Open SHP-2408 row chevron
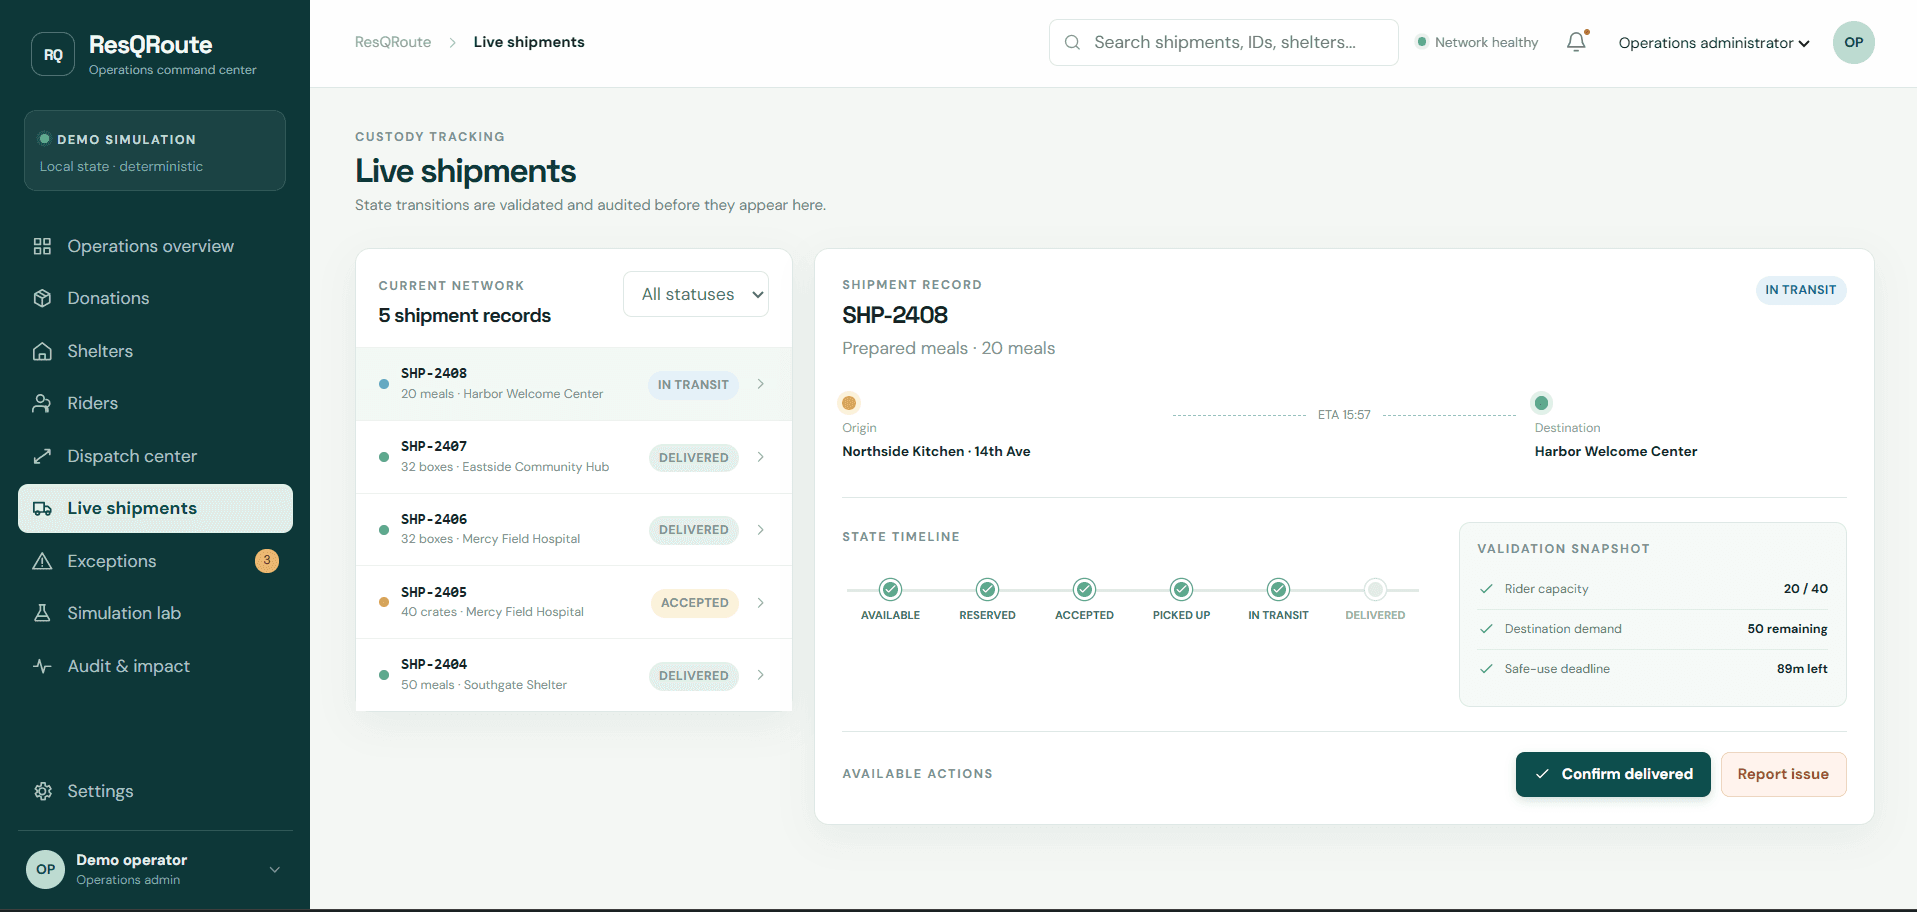 [761, 384]
